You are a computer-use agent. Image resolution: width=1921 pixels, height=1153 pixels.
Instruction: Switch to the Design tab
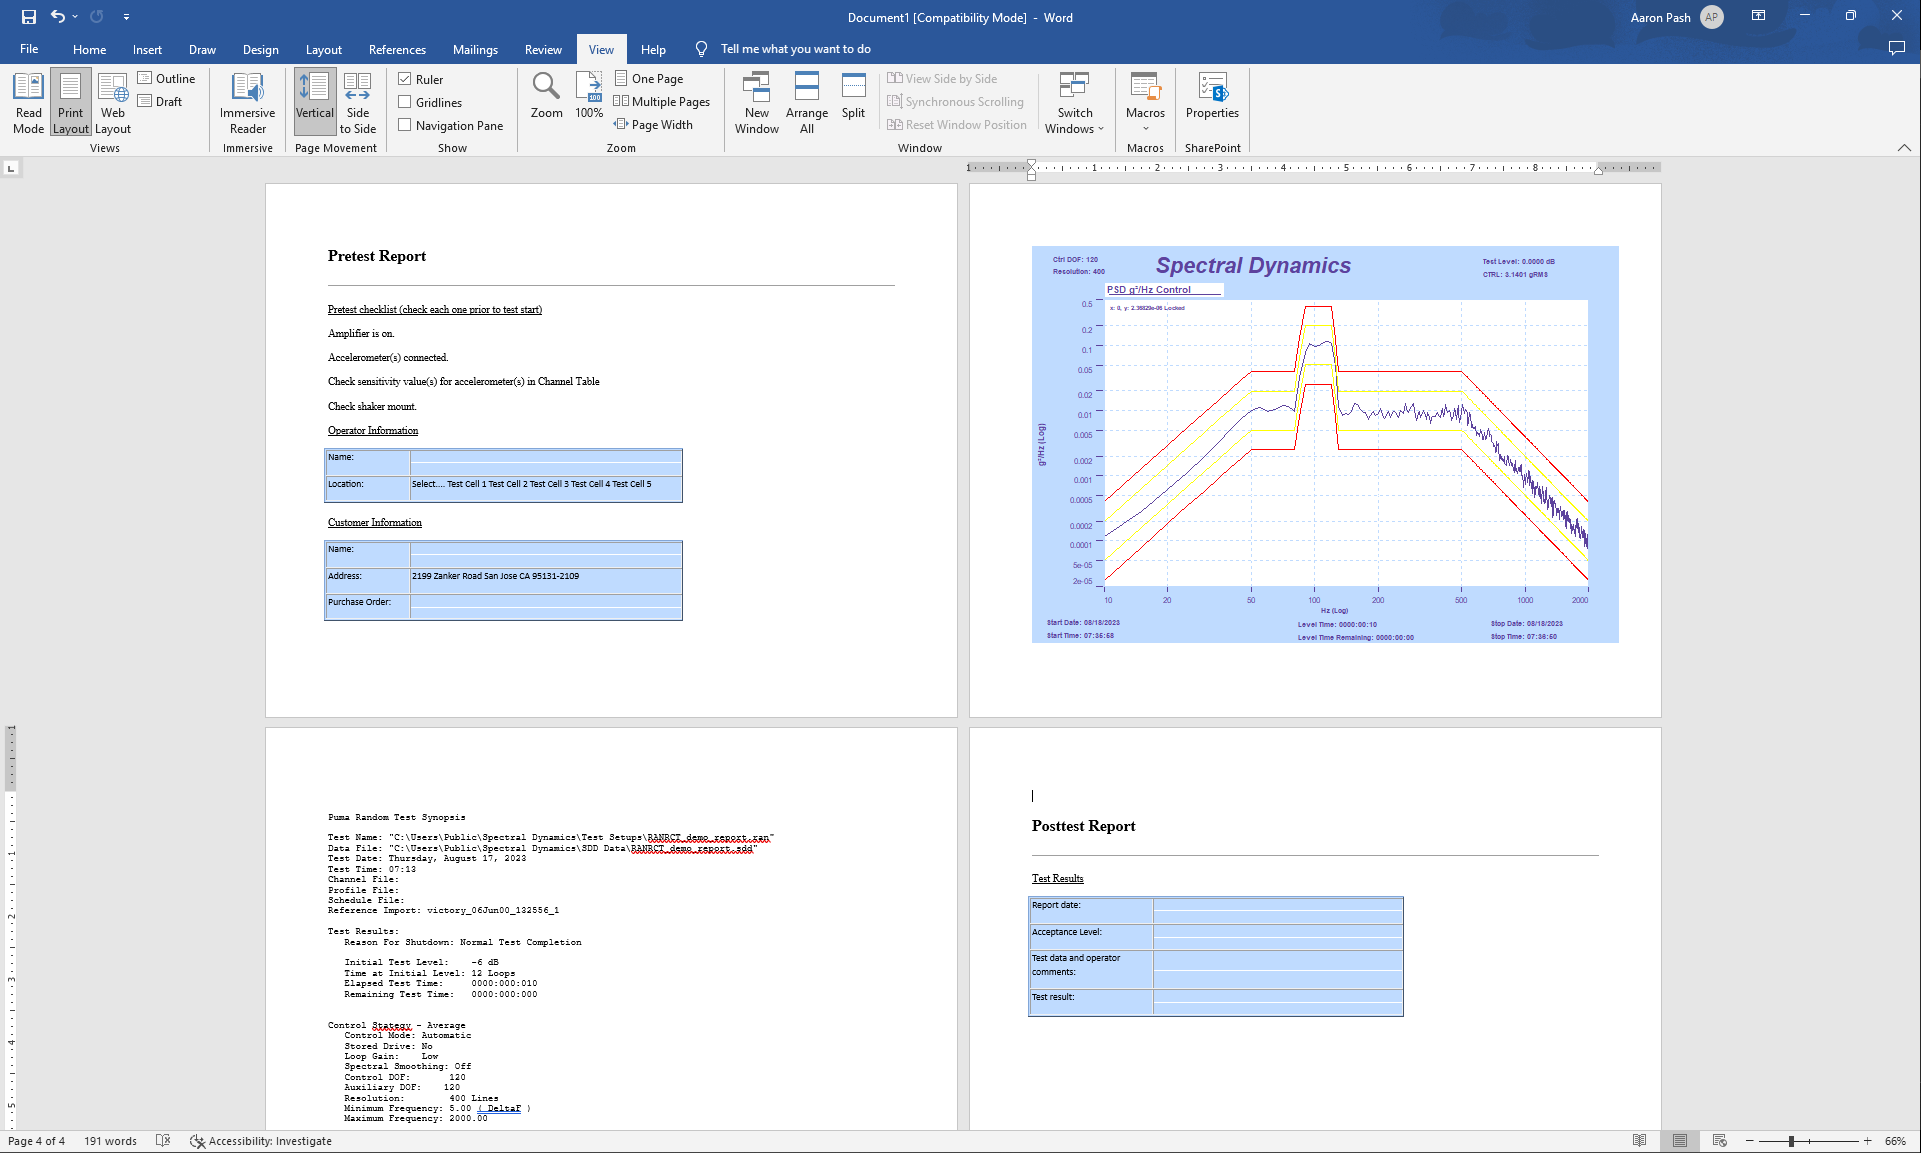click(x=260, y=49)
